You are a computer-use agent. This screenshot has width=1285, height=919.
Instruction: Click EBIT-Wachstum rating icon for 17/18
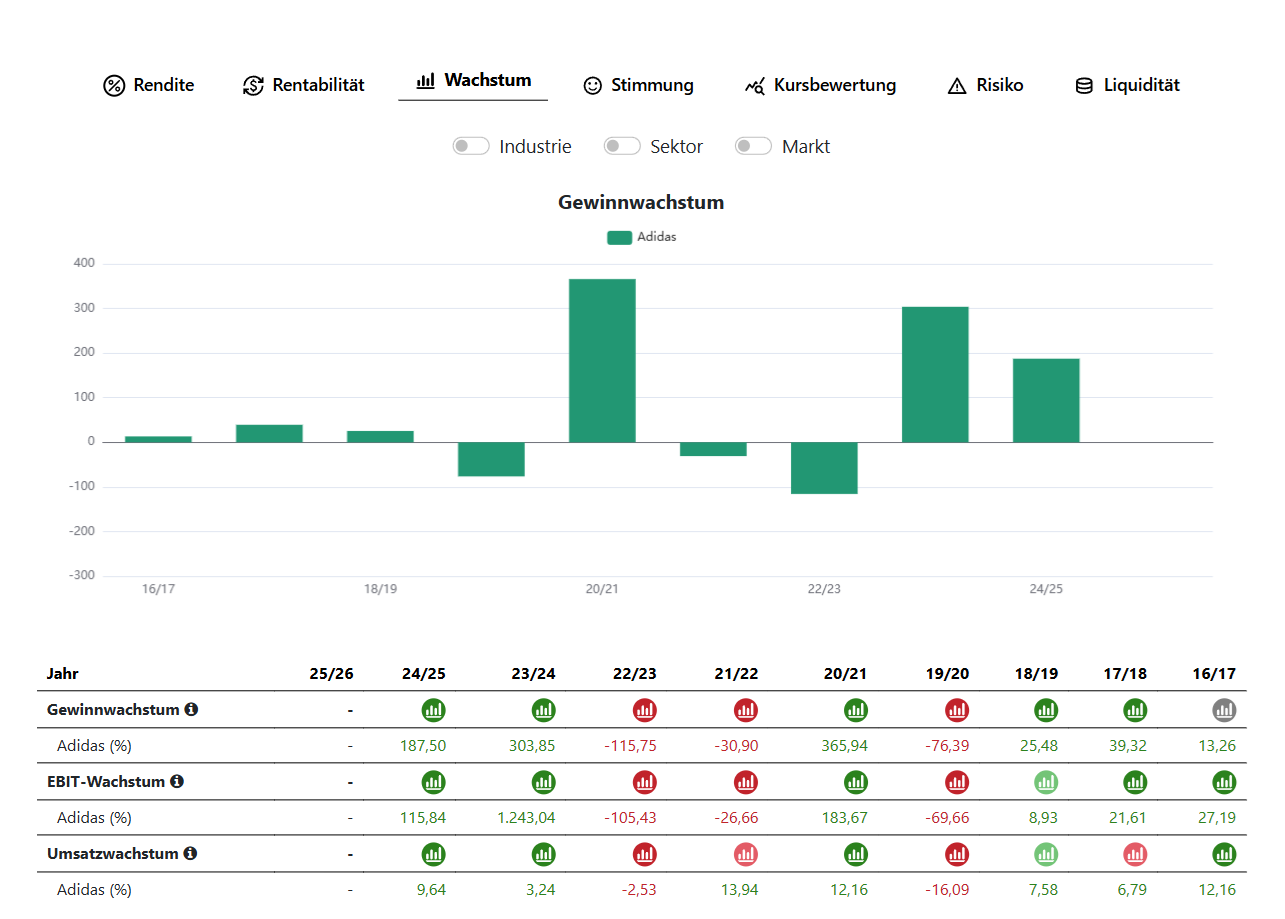(1135, 782)
